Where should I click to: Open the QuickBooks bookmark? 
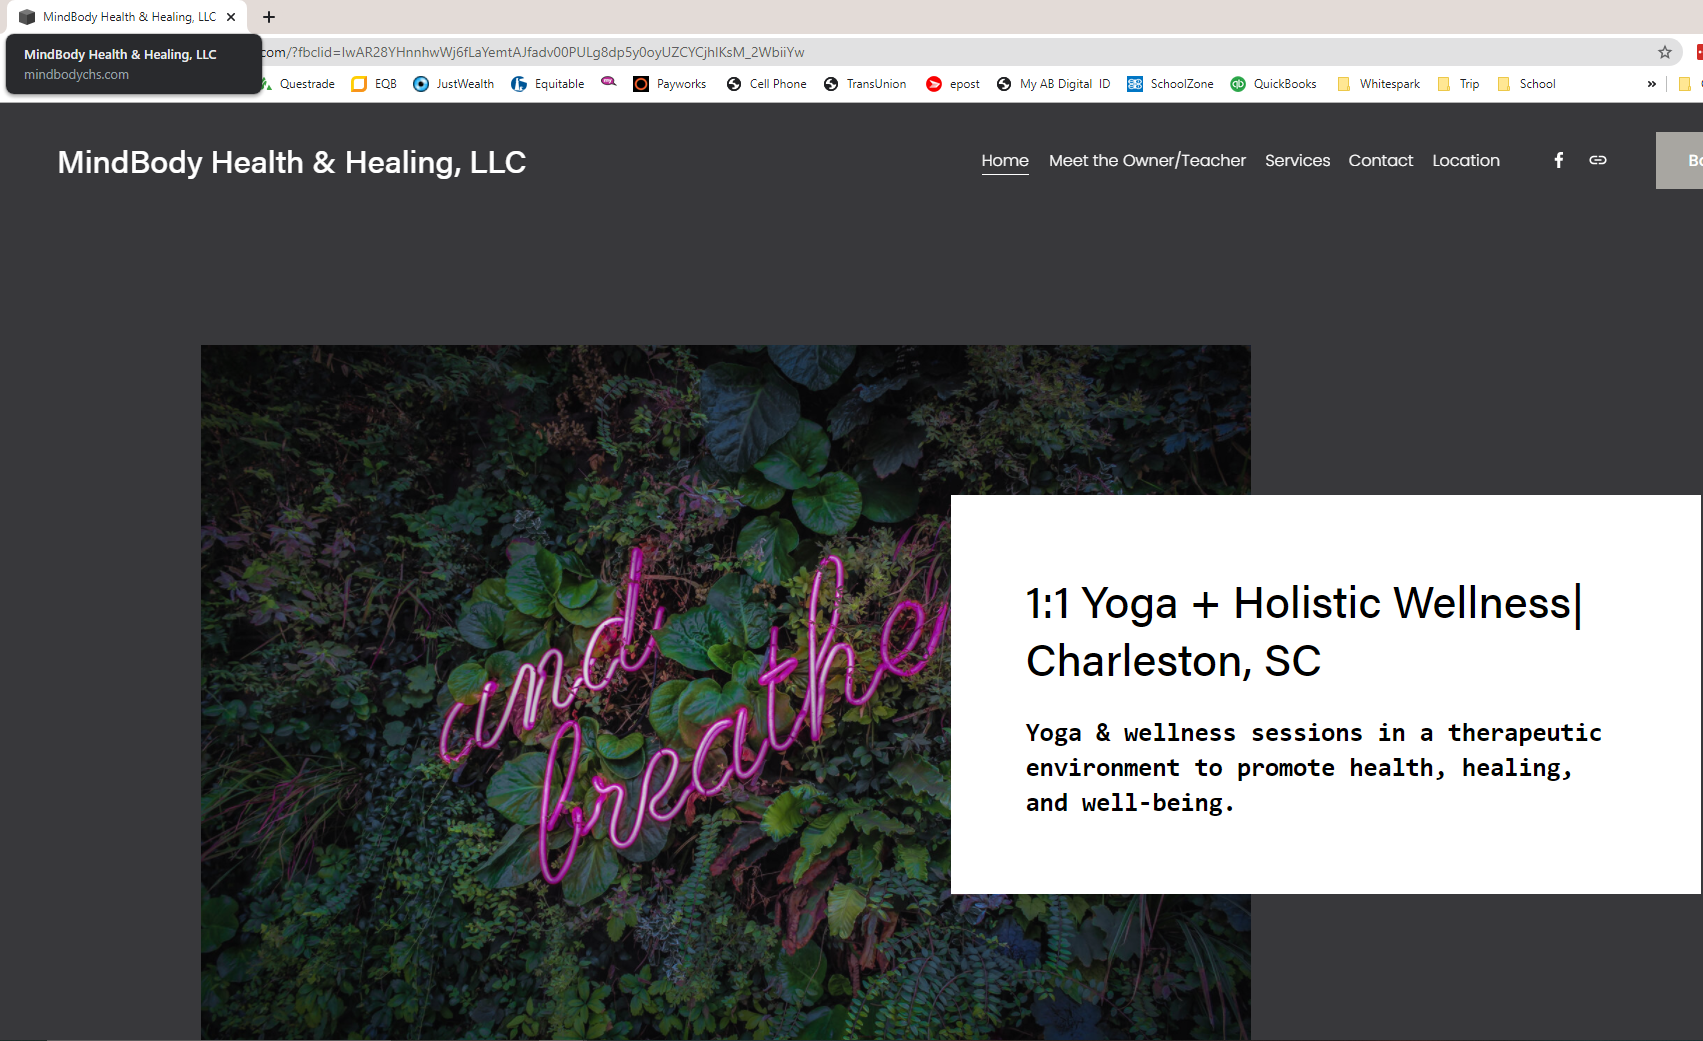(1273, 84)
